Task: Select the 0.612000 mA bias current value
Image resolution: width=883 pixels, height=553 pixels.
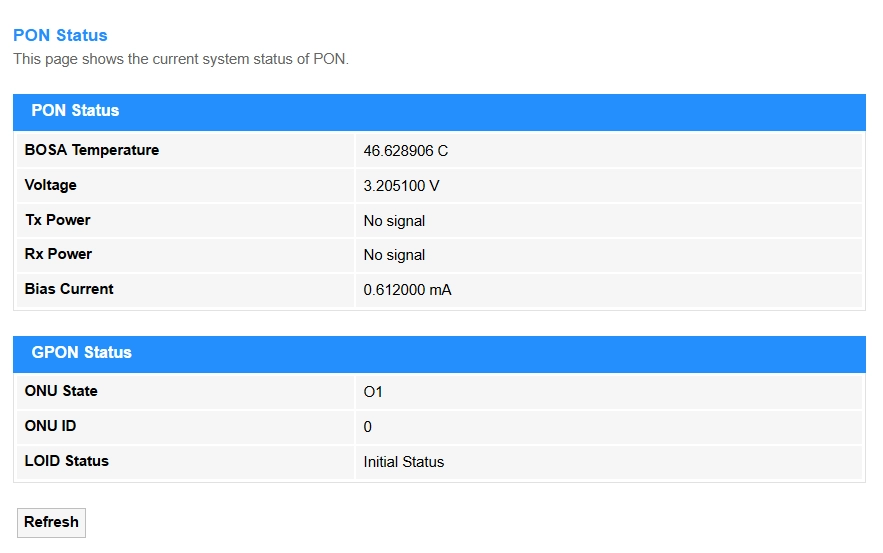Action: point(408,290)
